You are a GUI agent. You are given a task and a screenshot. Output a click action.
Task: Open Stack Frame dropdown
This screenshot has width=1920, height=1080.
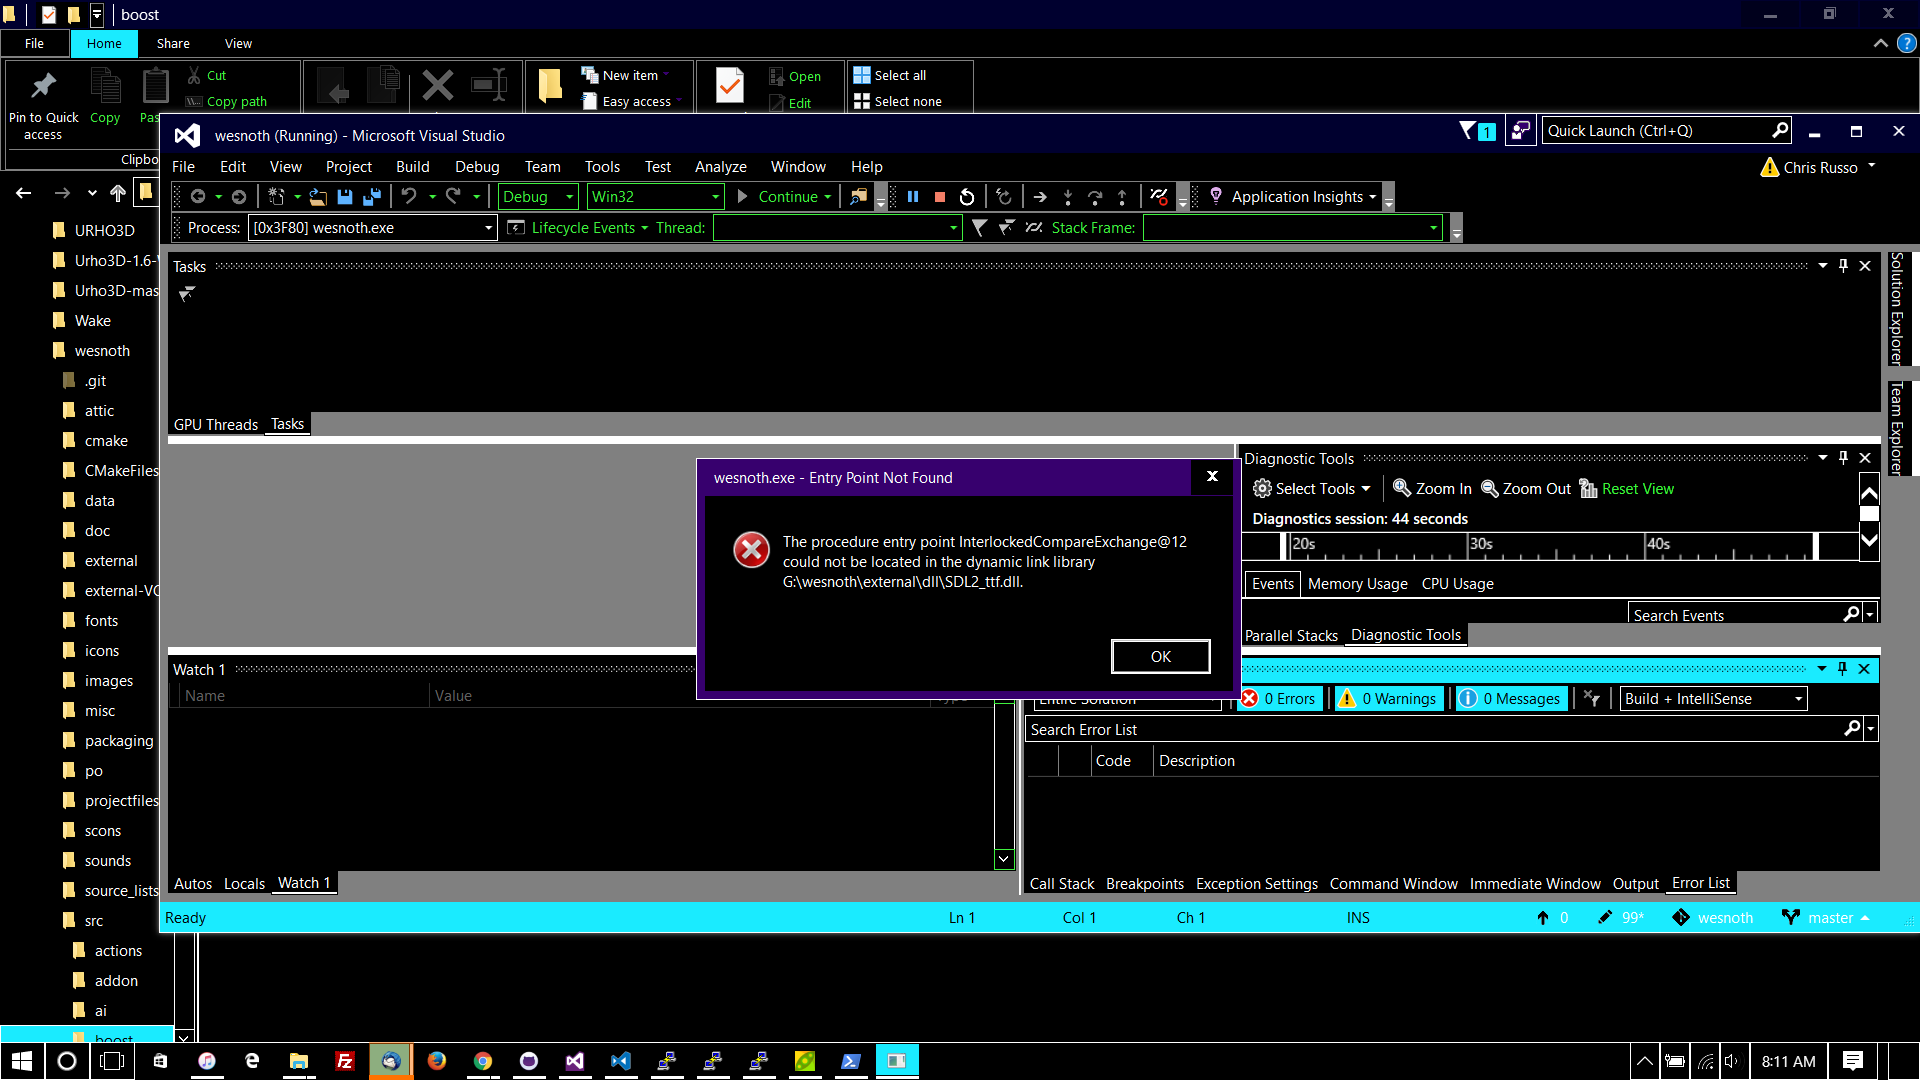click(x=1293, y=228)
